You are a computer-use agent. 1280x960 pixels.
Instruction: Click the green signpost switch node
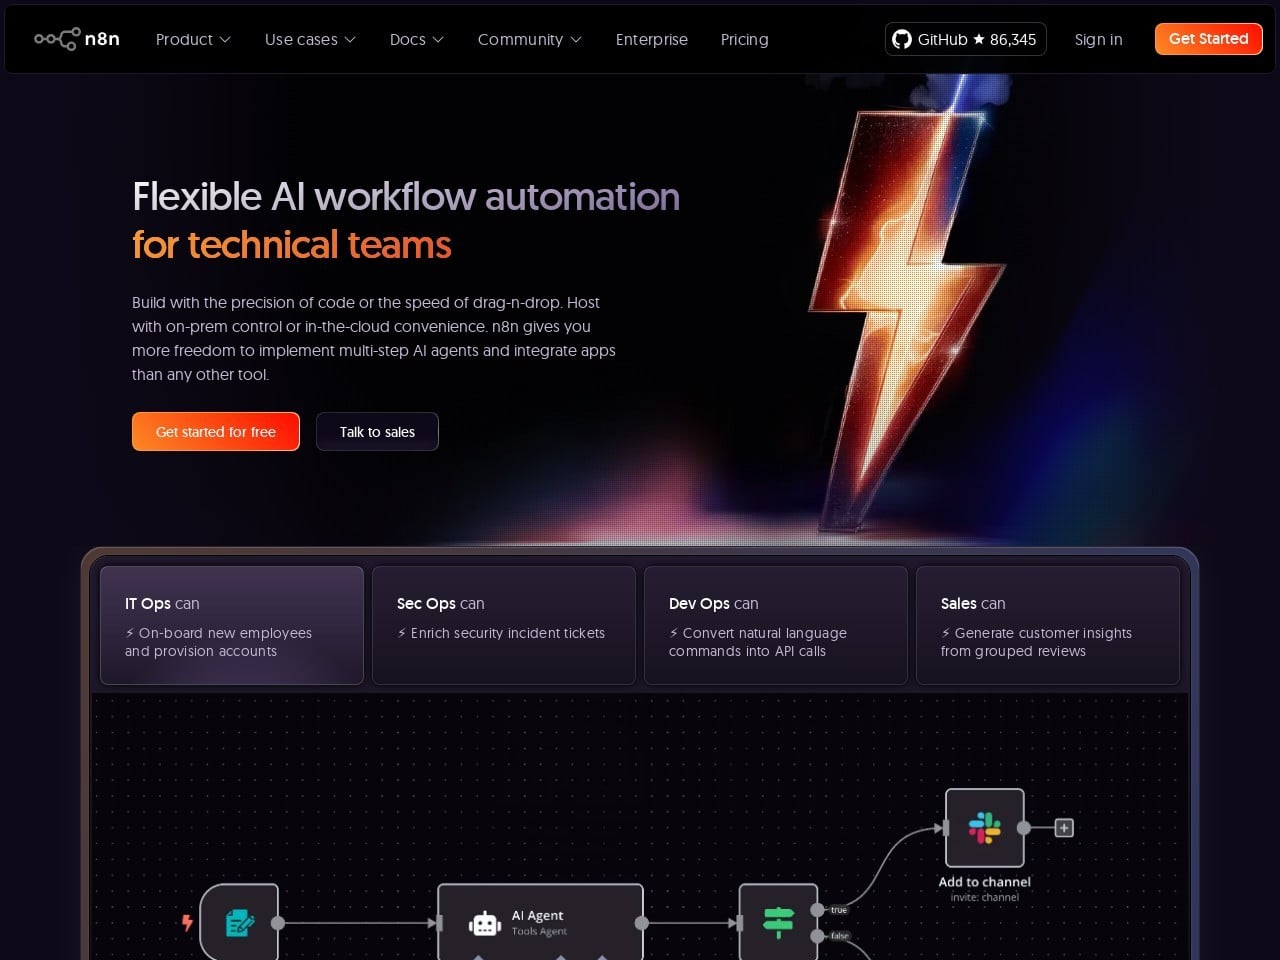tap(778, 922)
